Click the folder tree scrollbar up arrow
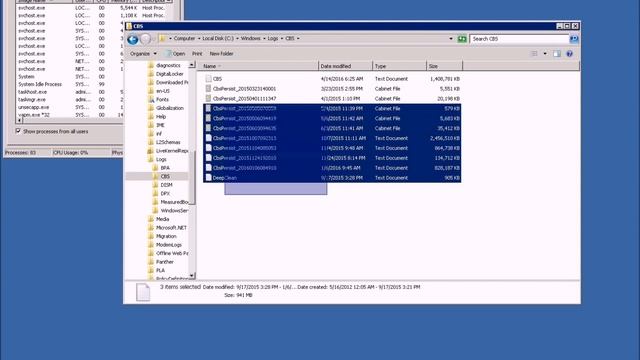Viewport: 640px width, 360px height. 191,65
